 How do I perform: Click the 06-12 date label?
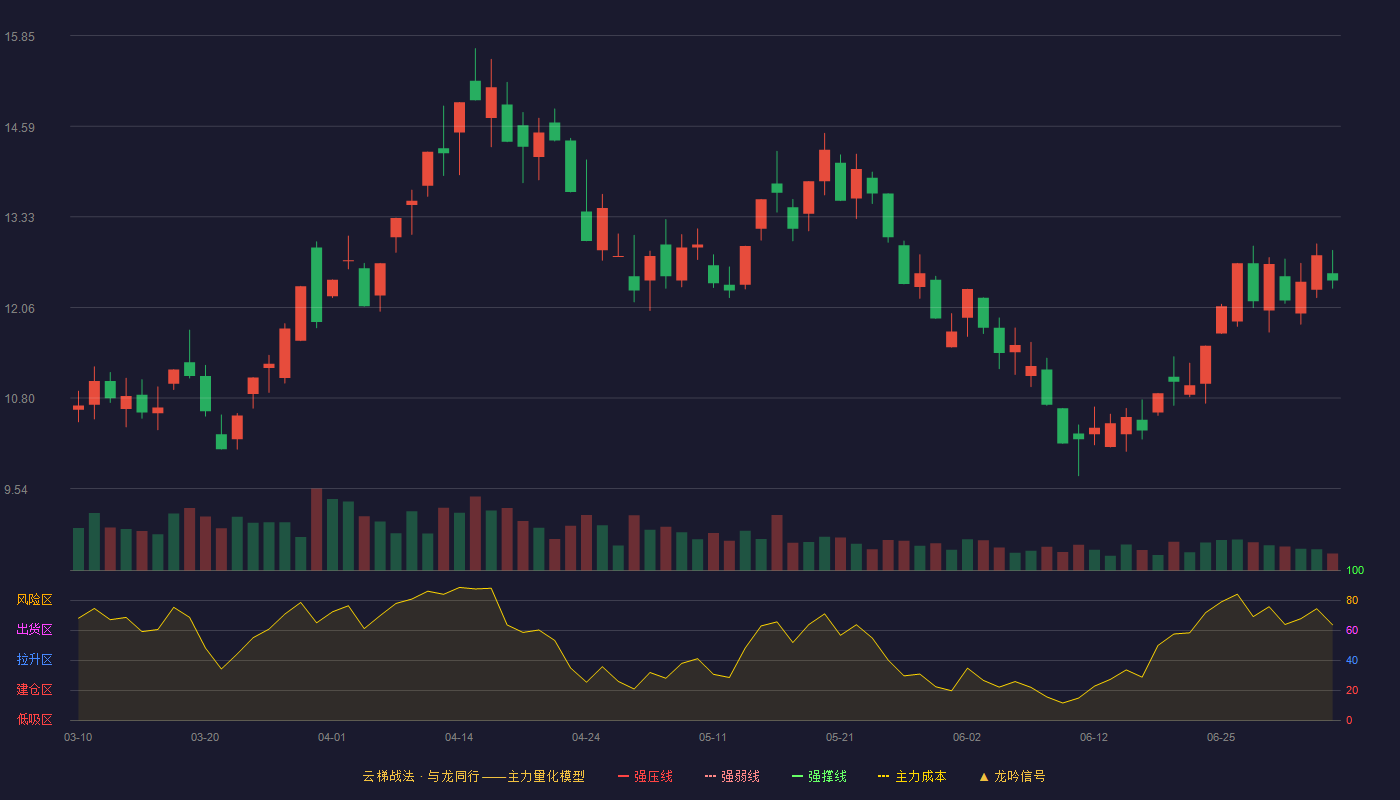[x=1094, y=737]
